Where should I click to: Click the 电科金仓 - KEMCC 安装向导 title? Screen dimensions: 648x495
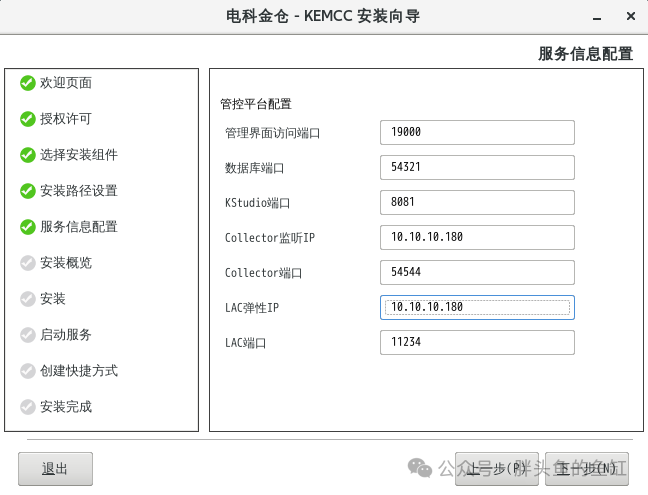click(323, 17)
